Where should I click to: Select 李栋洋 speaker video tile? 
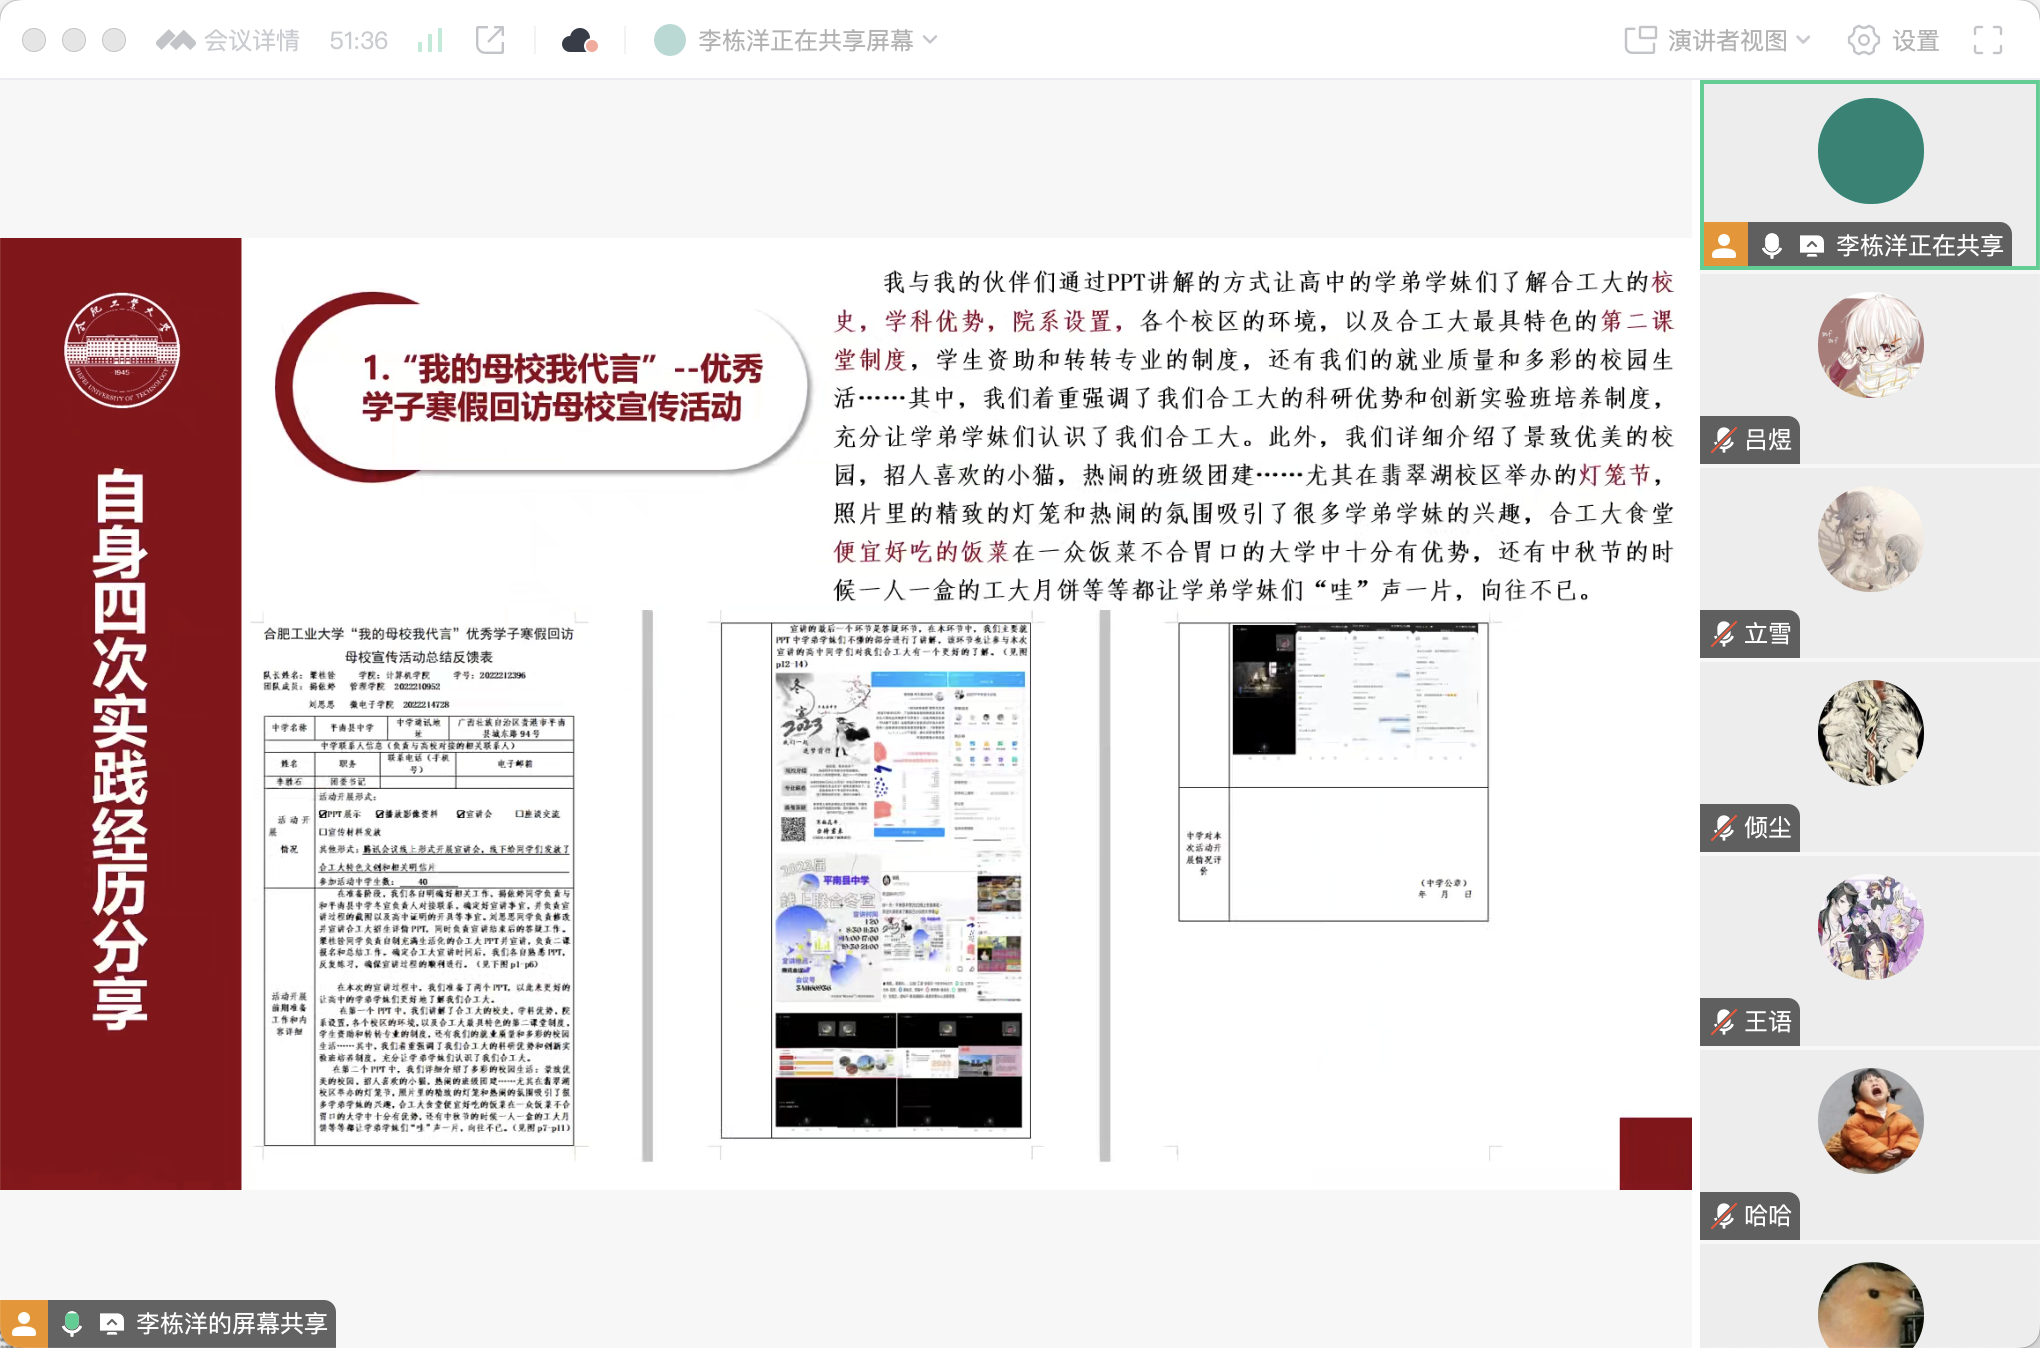pos(1869,152)
